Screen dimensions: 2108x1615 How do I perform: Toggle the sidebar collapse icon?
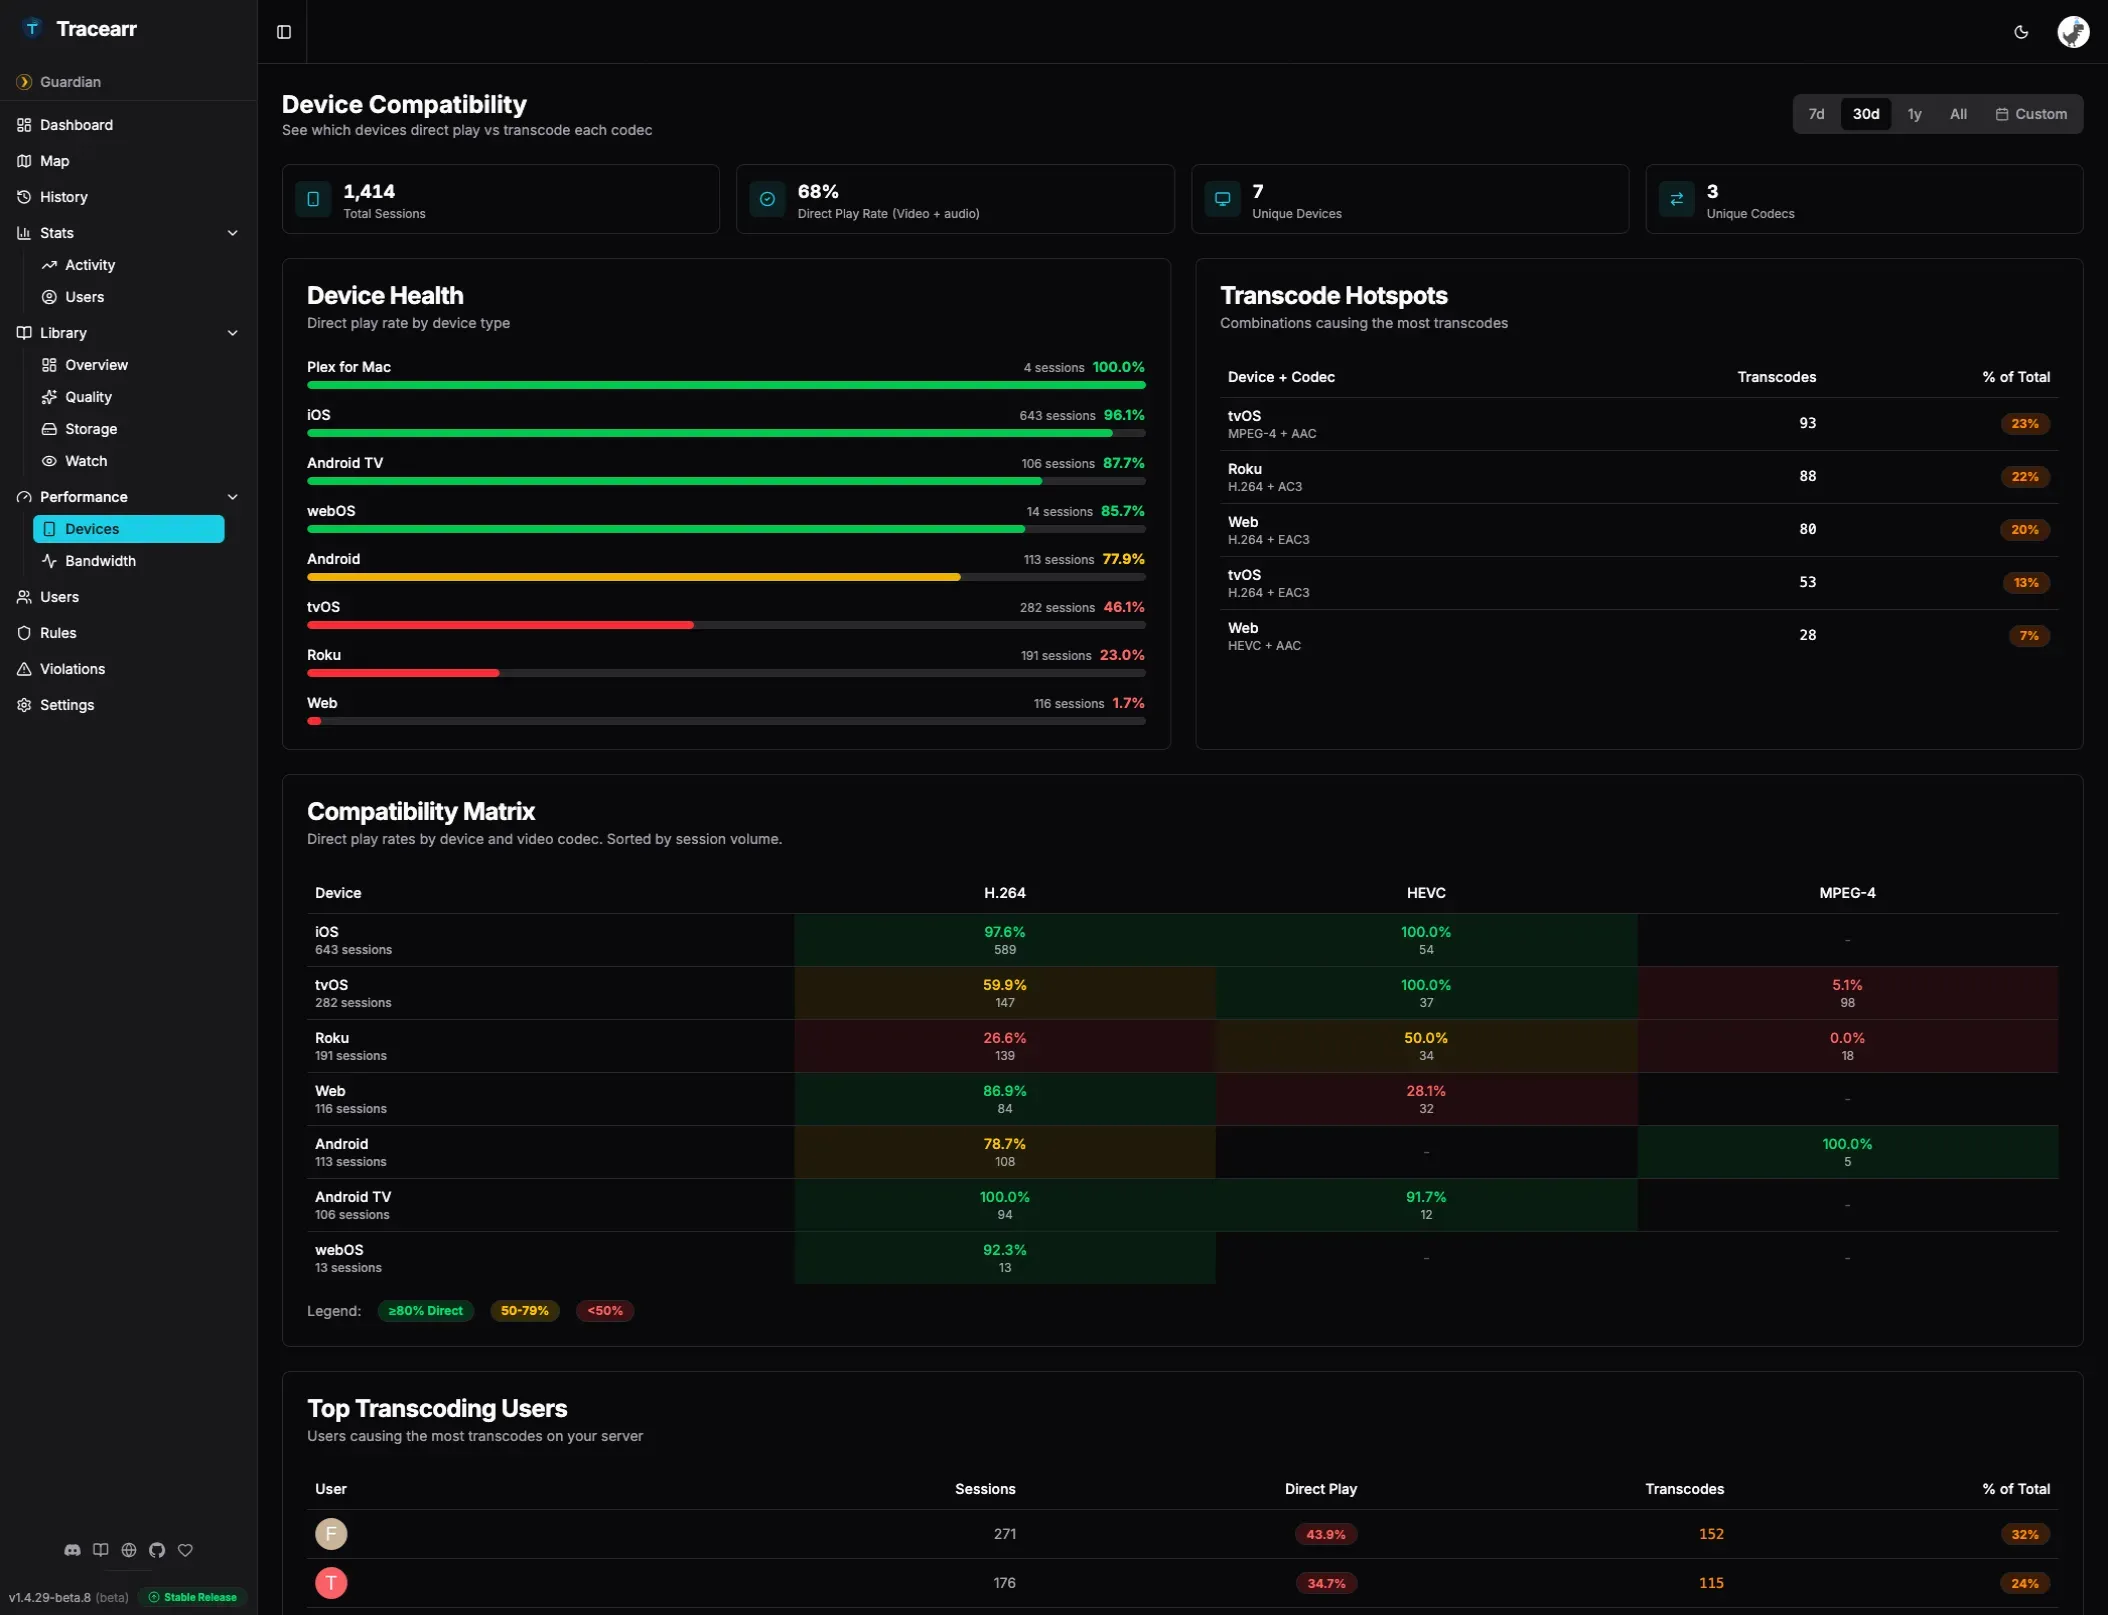tap(284, 32)
